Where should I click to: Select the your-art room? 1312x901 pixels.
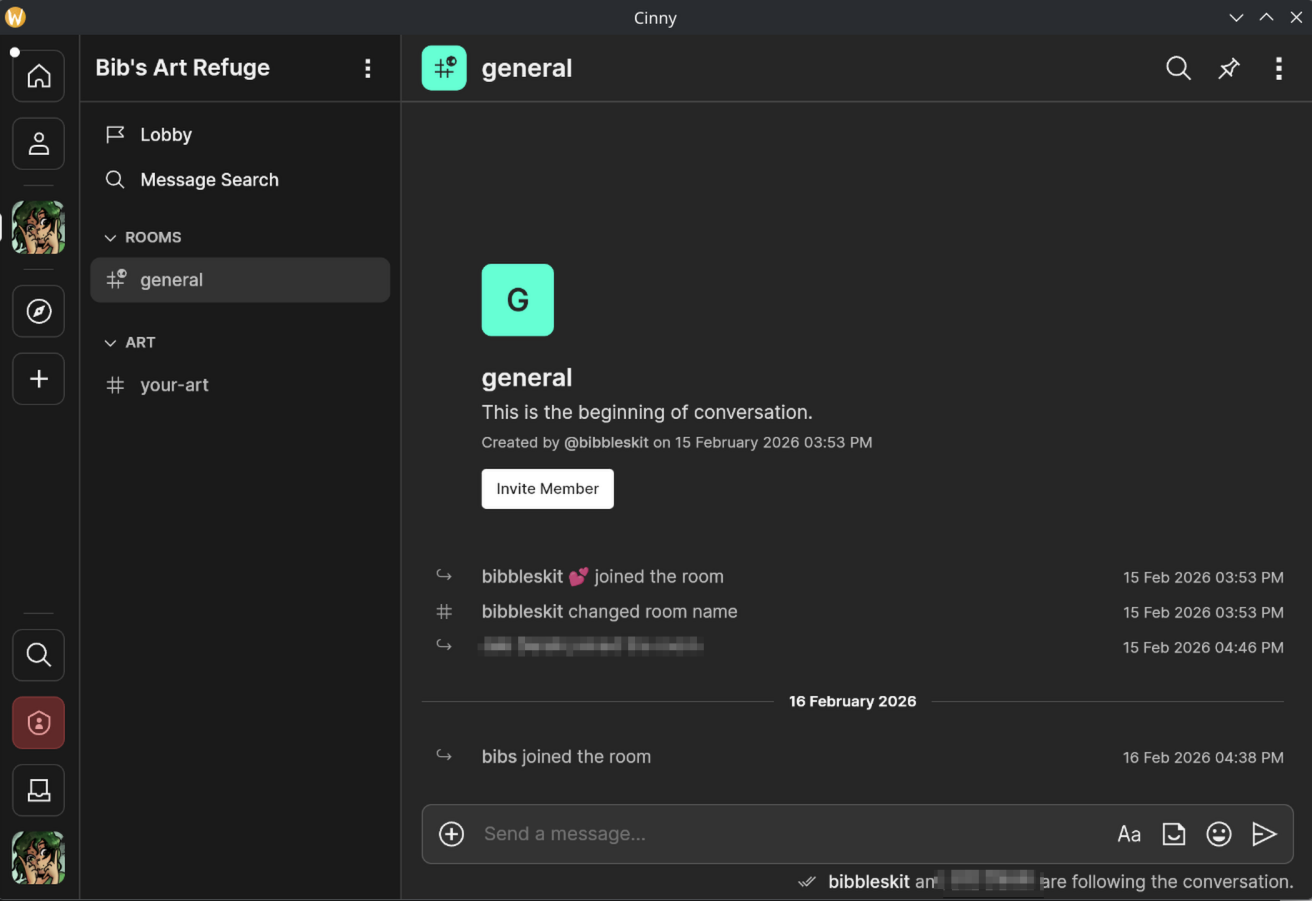click(x=174, y=385)
